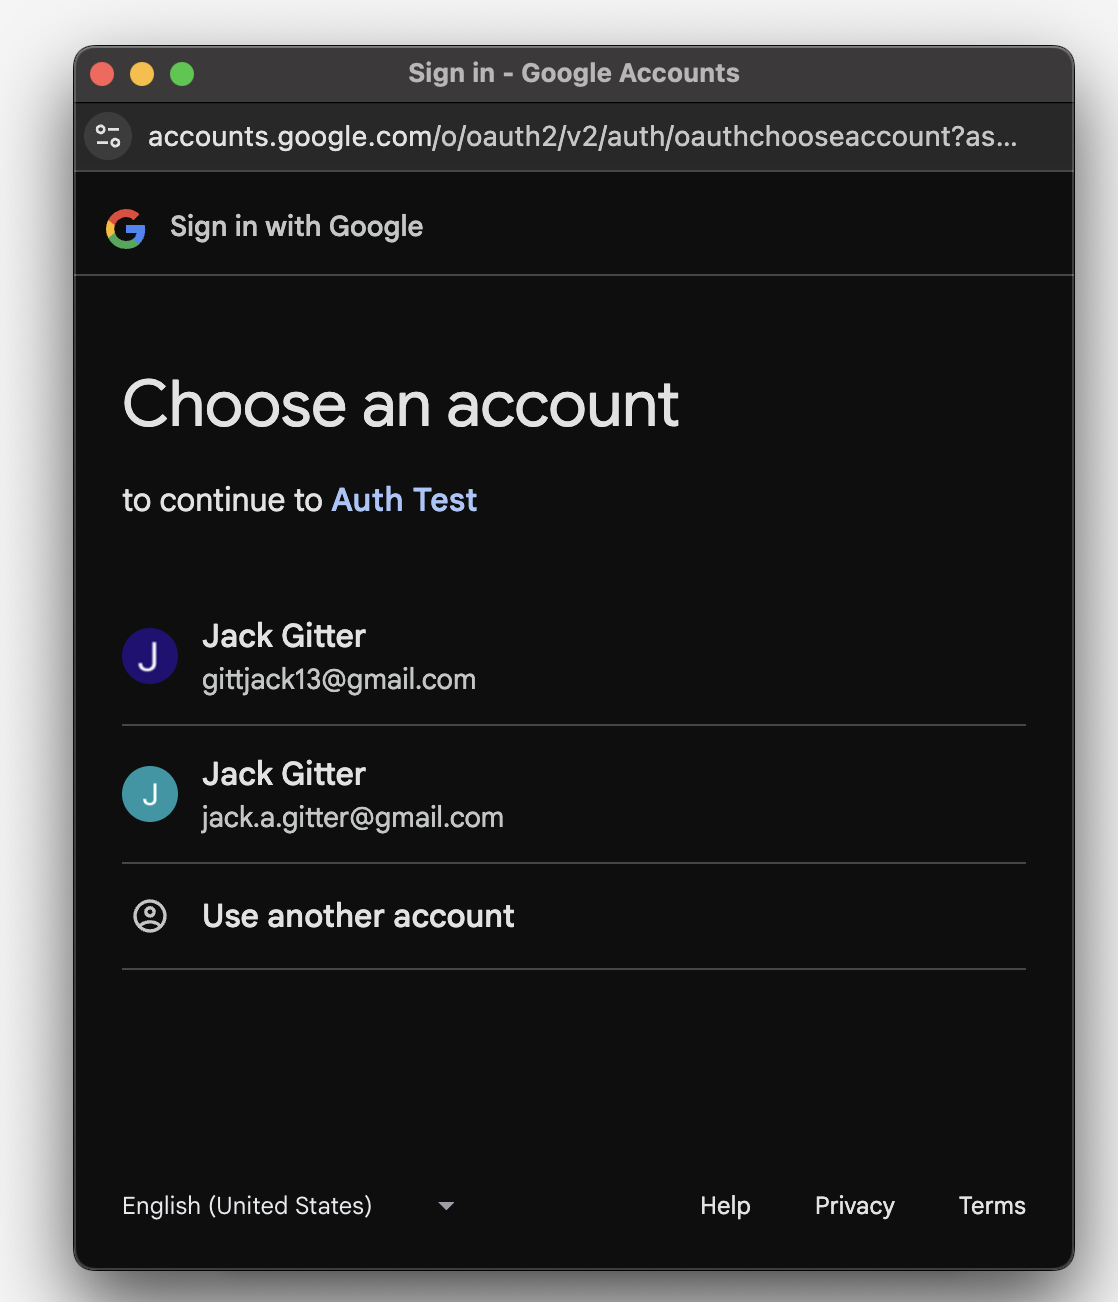Click the Google 'G' logo
This screenshot has width=1118, height=1302.
pos(126,228)
